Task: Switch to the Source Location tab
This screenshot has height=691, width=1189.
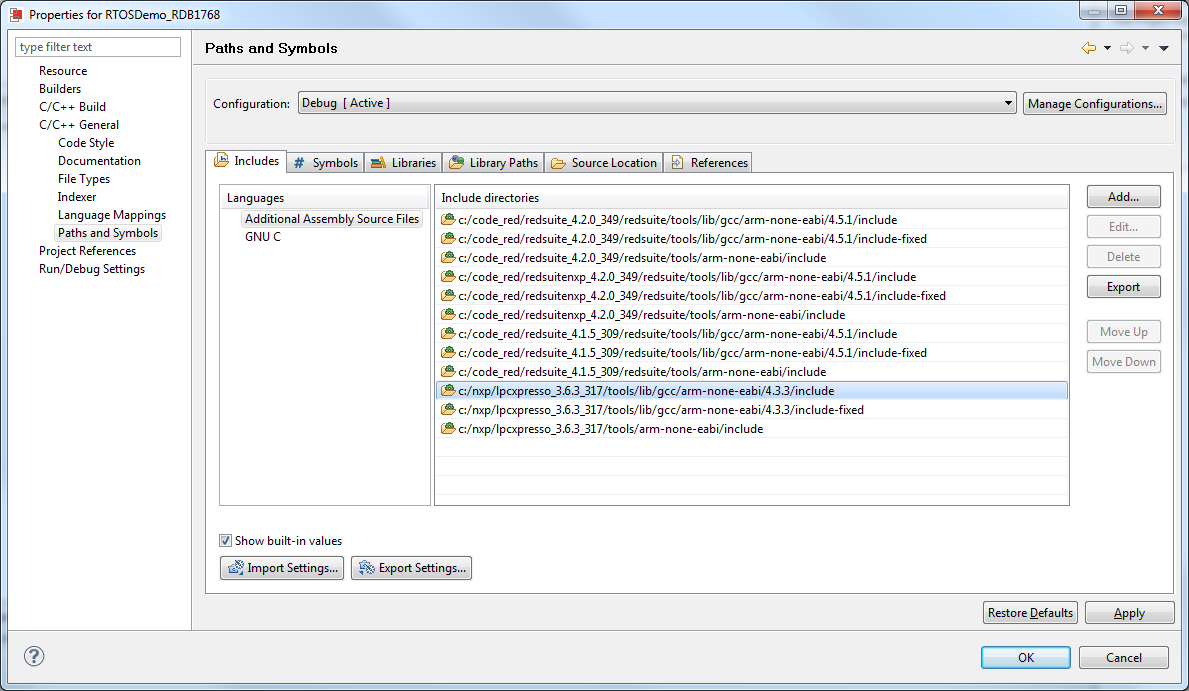Action: pyautogui.click(x=604, y=162)
